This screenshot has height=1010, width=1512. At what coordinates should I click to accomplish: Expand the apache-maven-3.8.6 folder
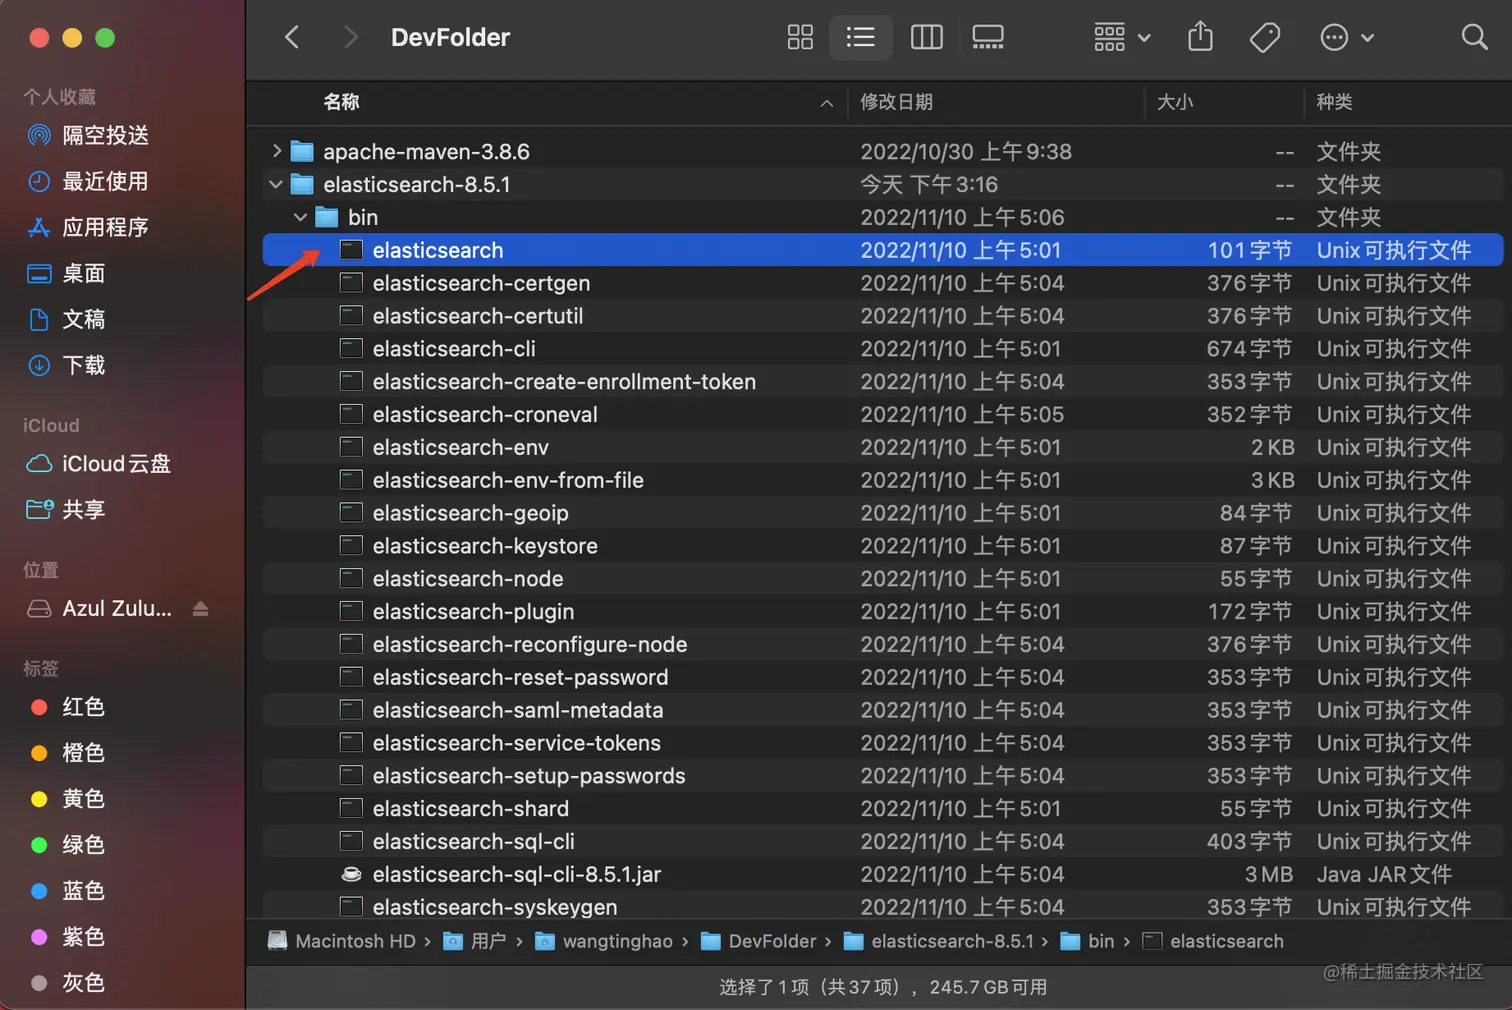coord(276,151)
